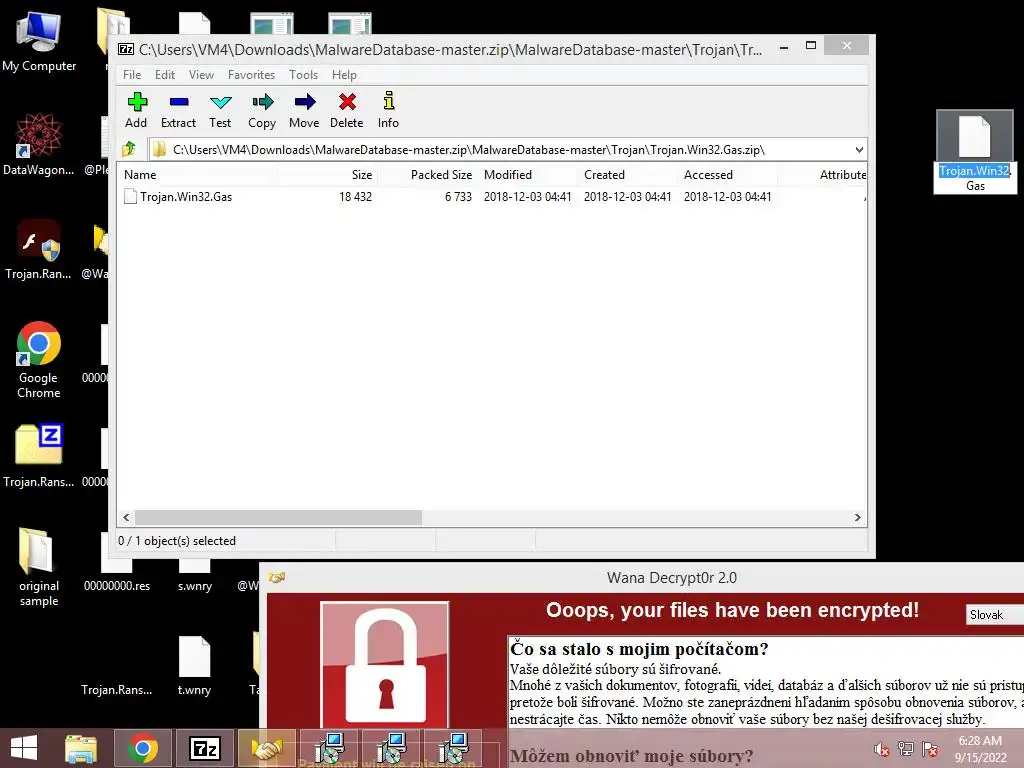Extract files using the Extract icon

(x=178, y=110)
